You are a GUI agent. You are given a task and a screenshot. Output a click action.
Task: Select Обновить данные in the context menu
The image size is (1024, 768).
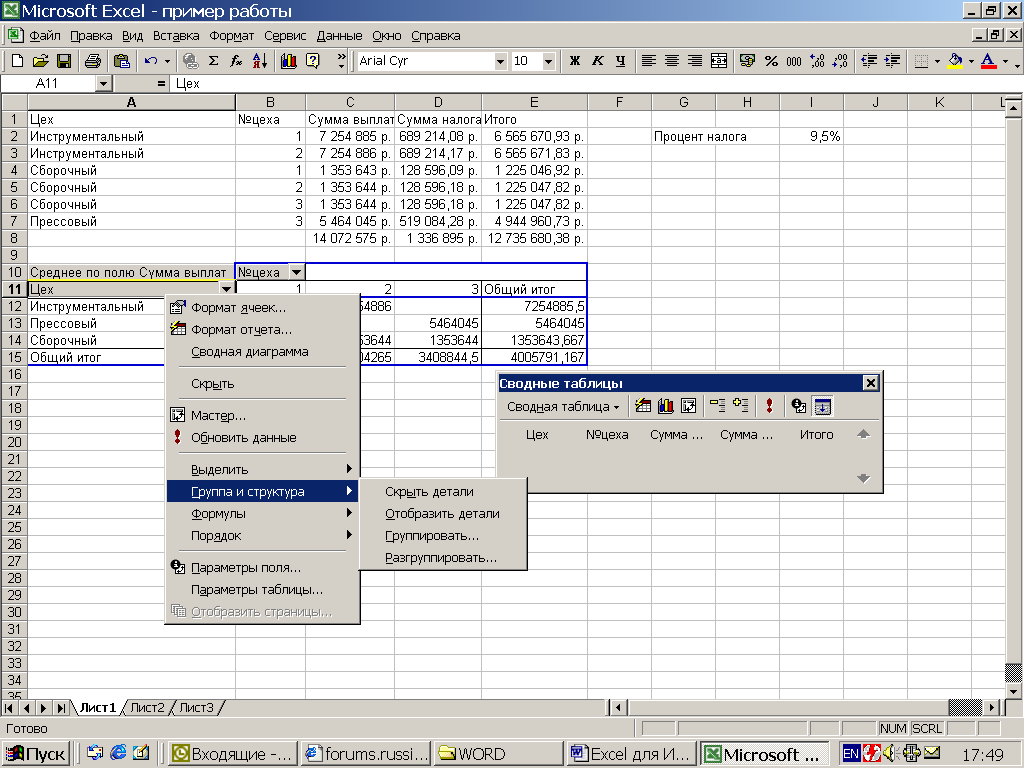click(x=262, y=438)
